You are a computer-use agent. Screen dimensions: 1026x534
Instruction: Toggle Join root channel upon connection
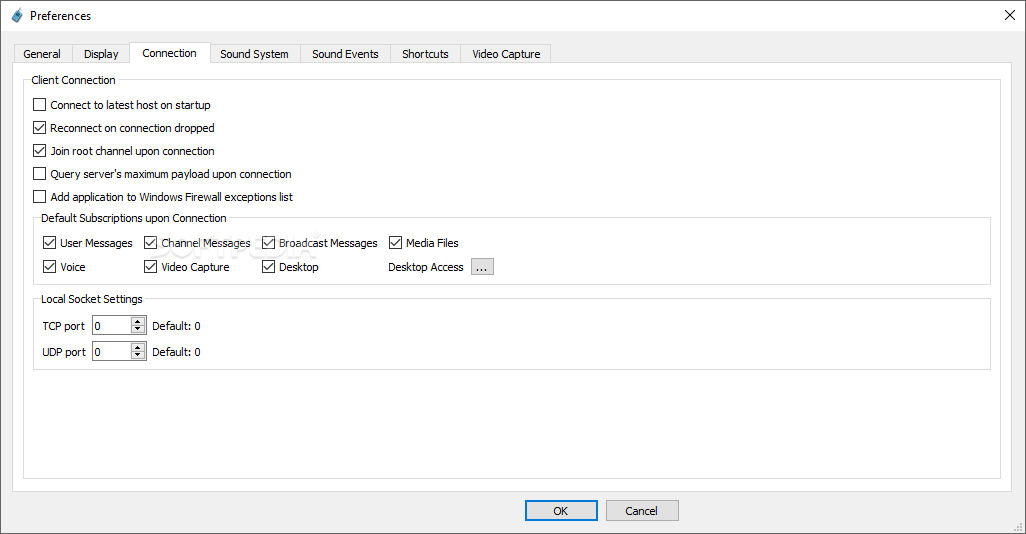click(40, 151)
